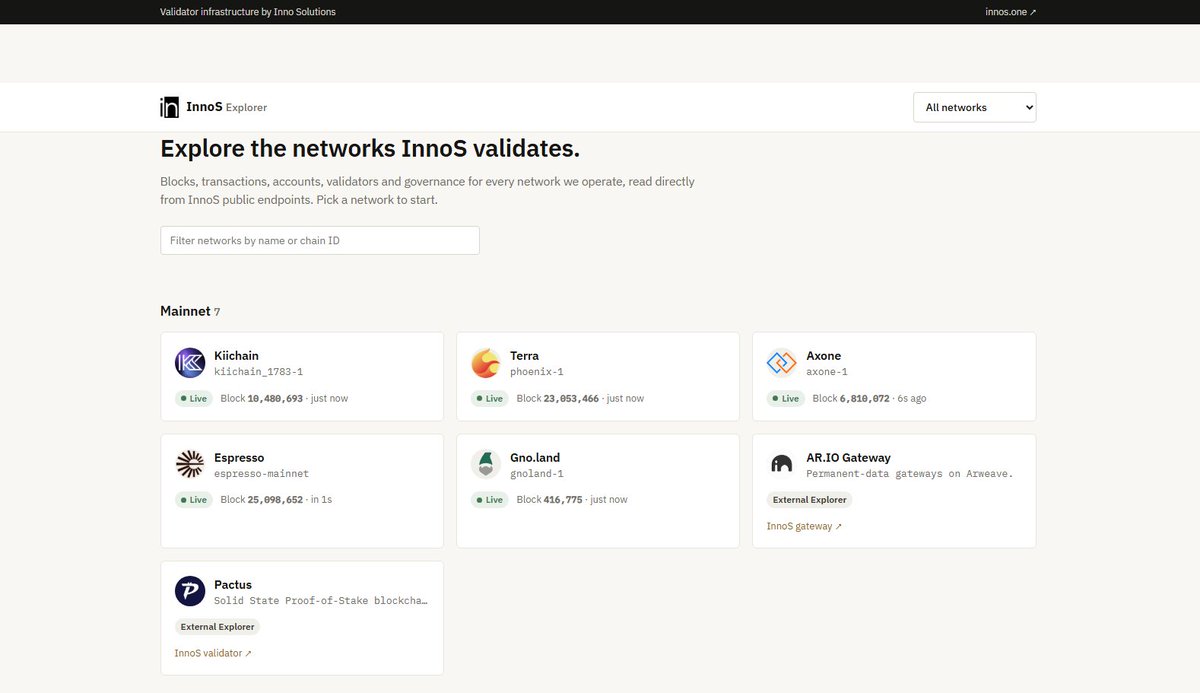Image resolution: width=1200 pixels, height=693 pixels.
Task: Click block number 416,775
Action: tap(563, 499)
